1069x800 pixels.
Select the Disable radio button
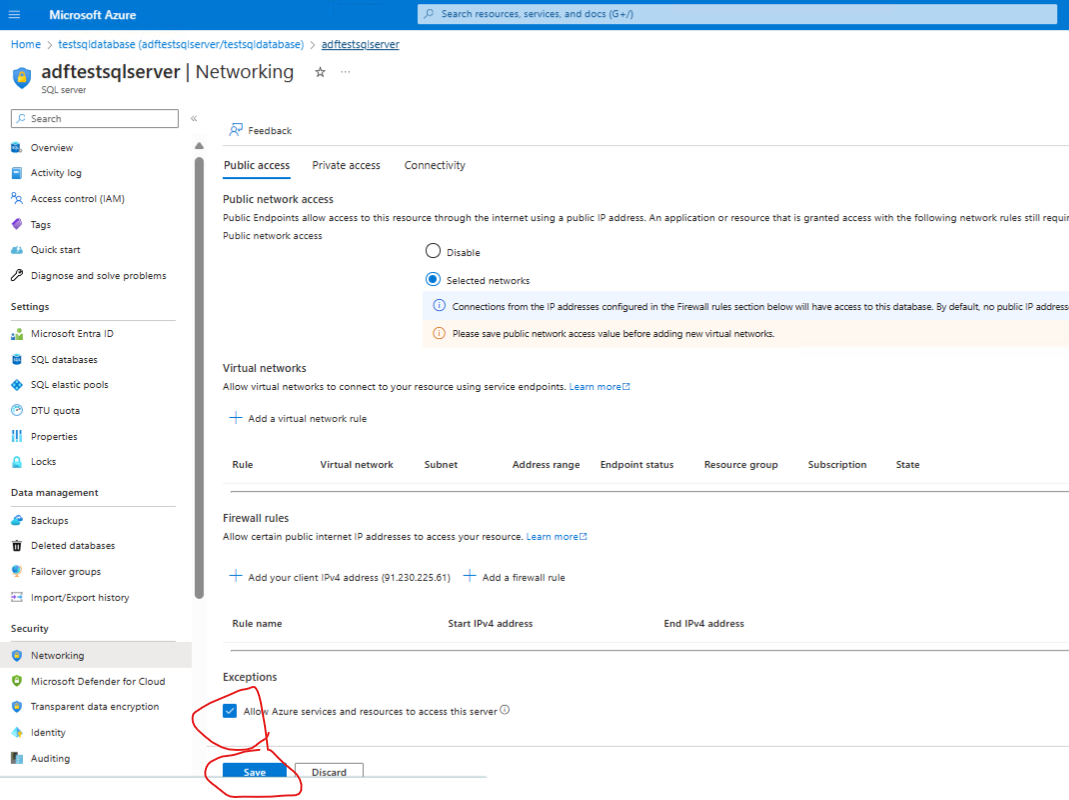click(433, 251)
